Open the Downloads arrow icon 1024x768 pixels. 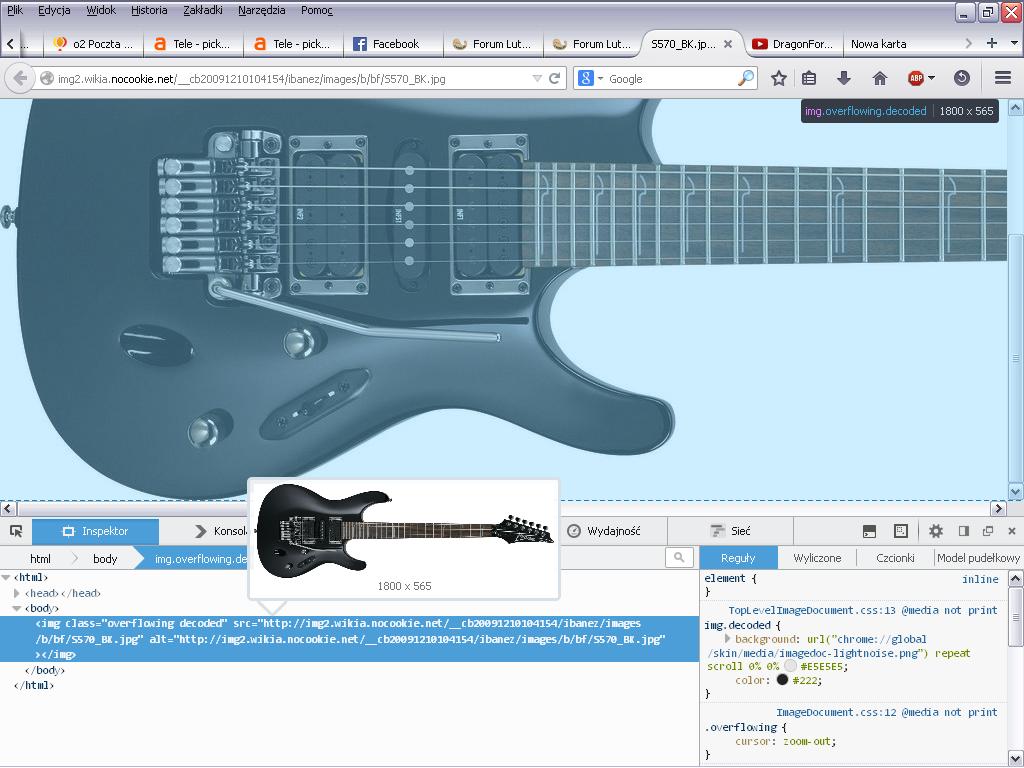coord(844,78)
